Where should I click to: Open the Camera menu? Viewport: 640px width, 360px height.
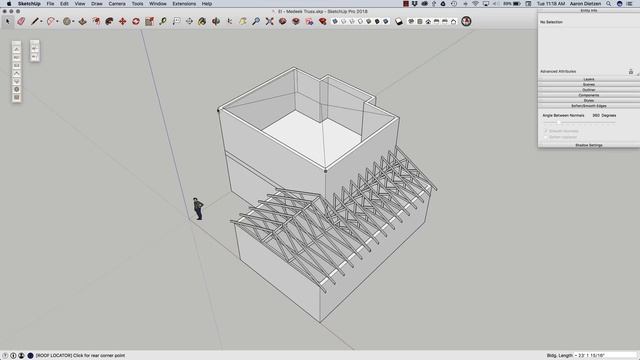point(117,4)
